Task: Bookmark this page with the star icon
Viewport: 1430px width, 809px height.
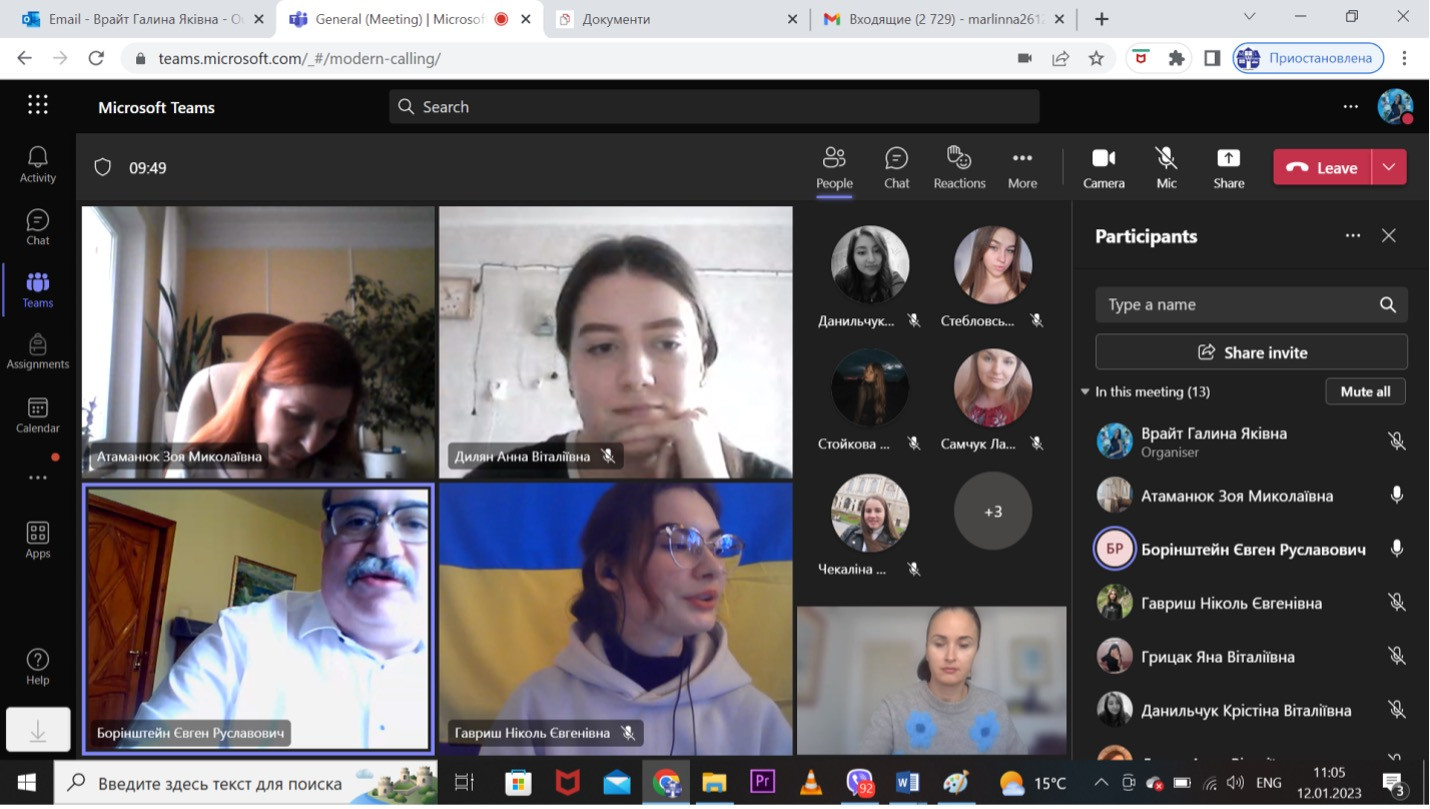Action: 1096,58
